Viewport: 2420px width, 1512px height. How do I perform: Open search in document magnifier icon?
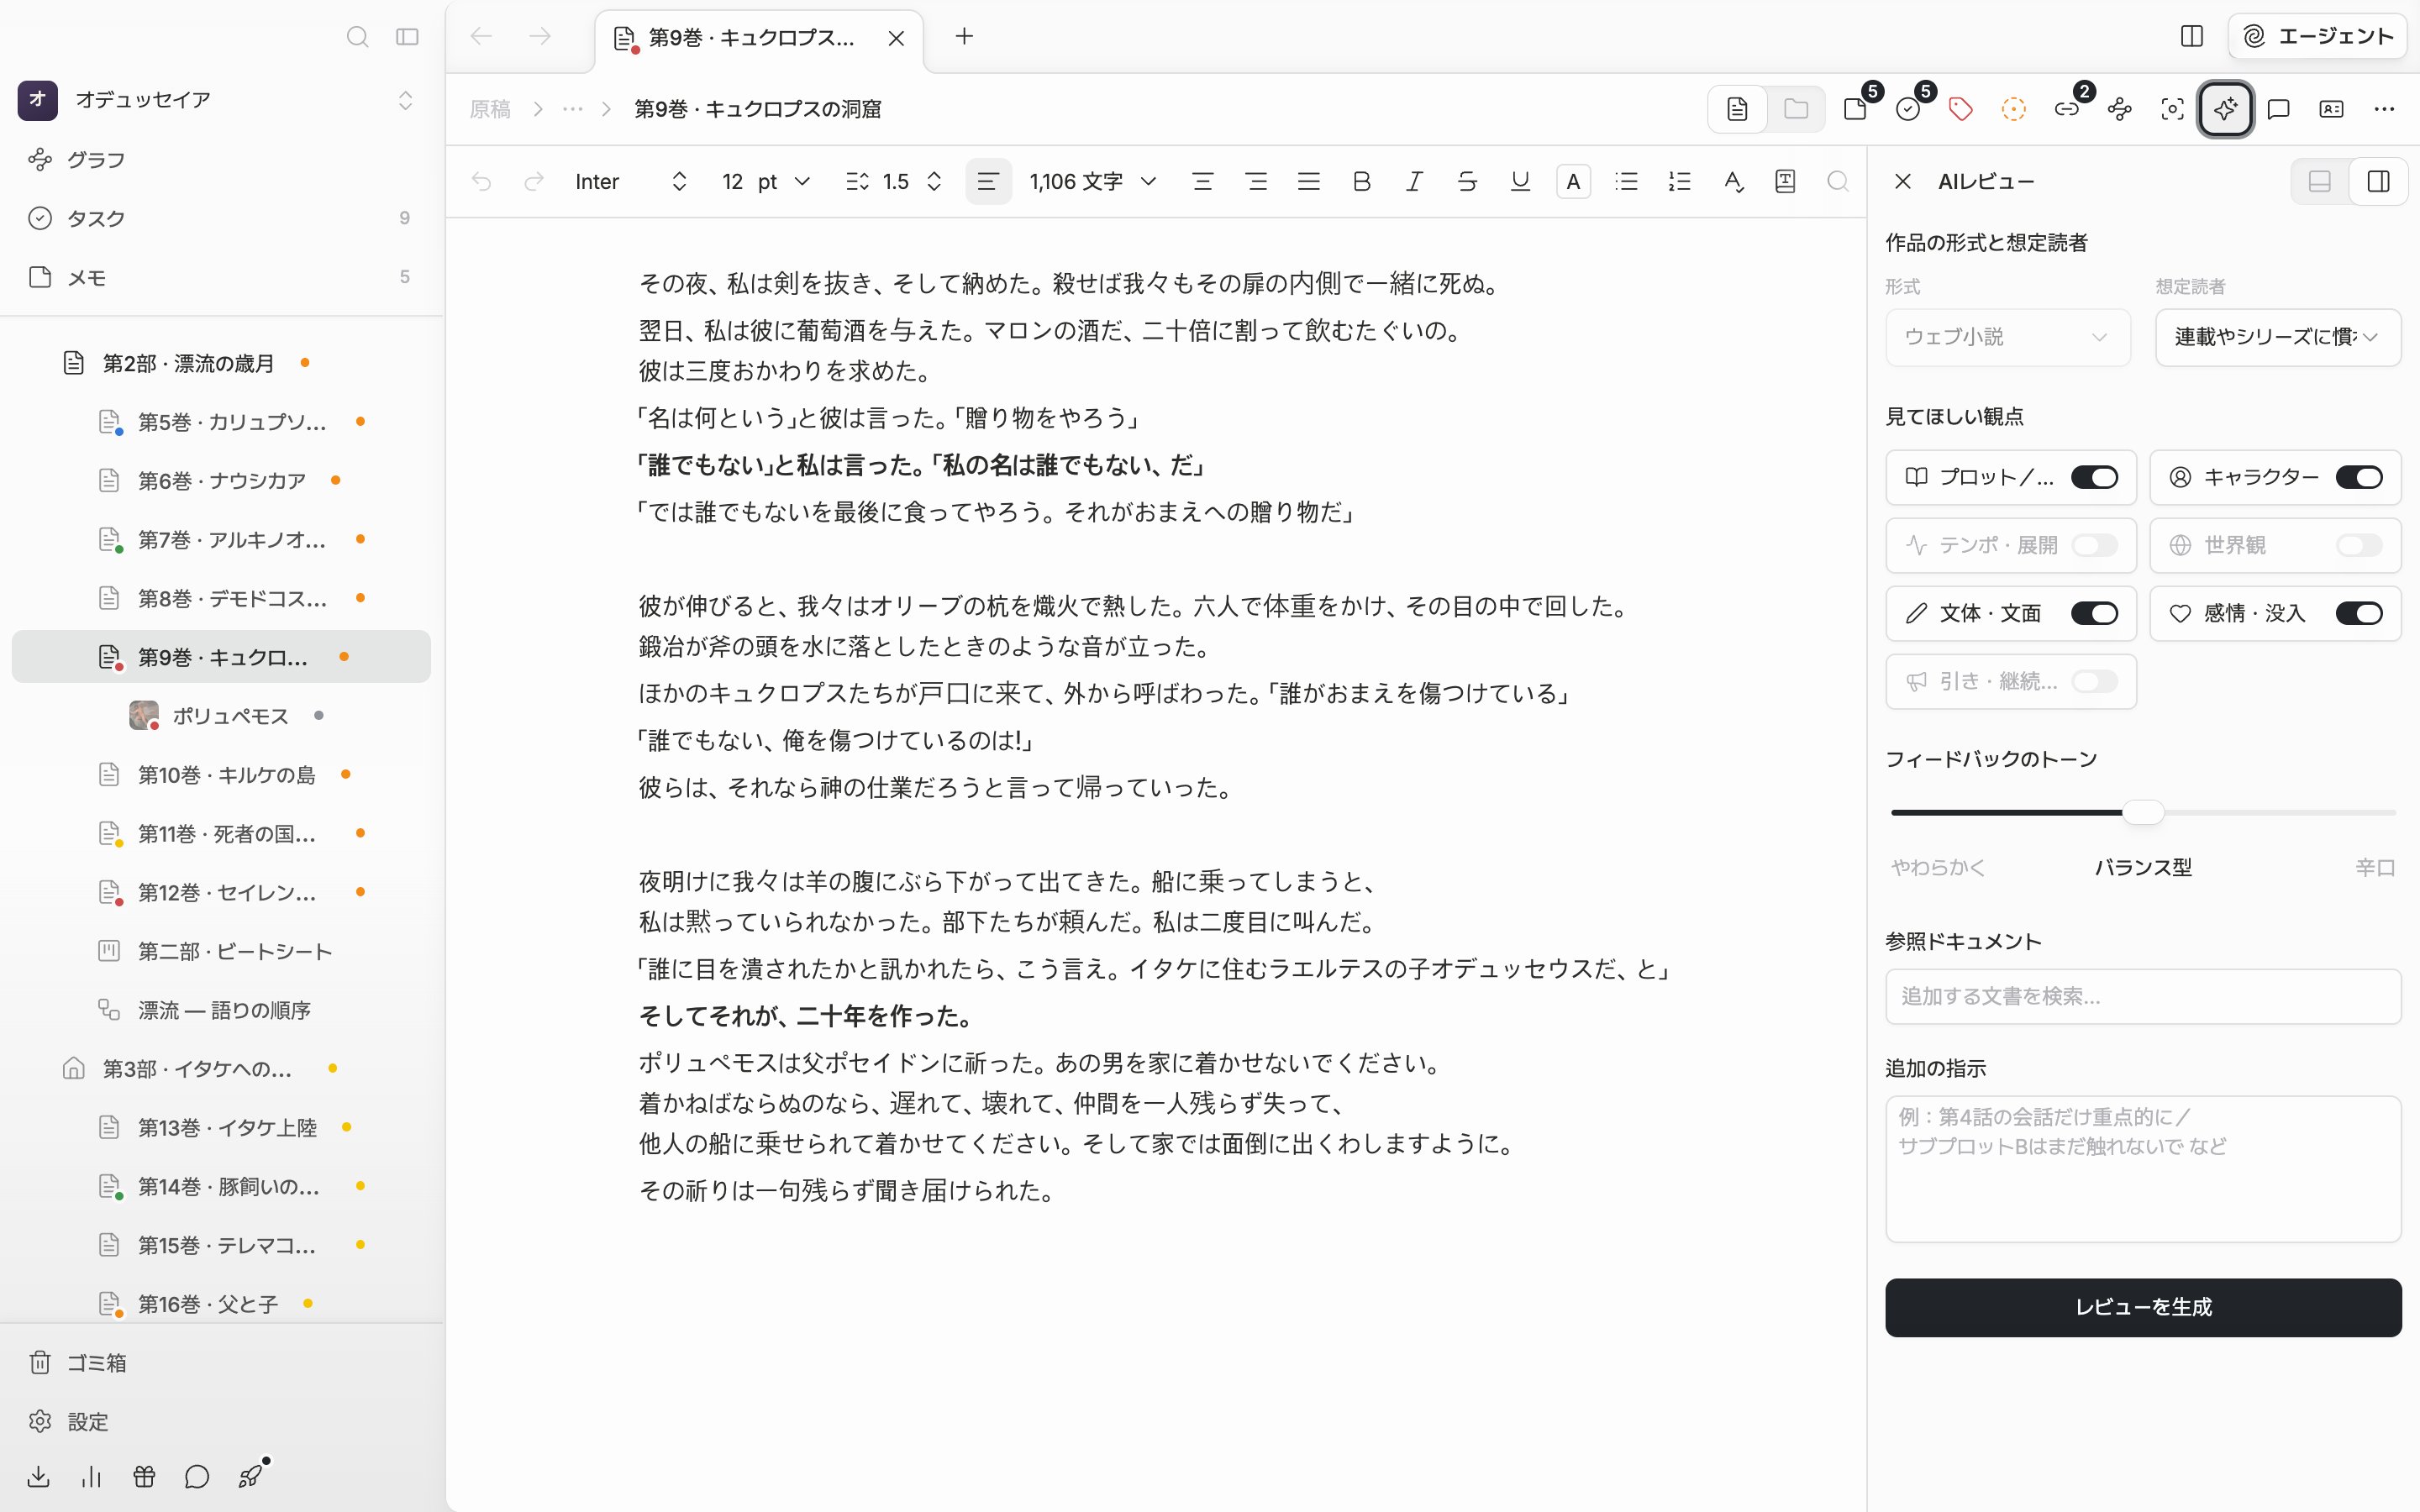click(x=1837, y=181)
